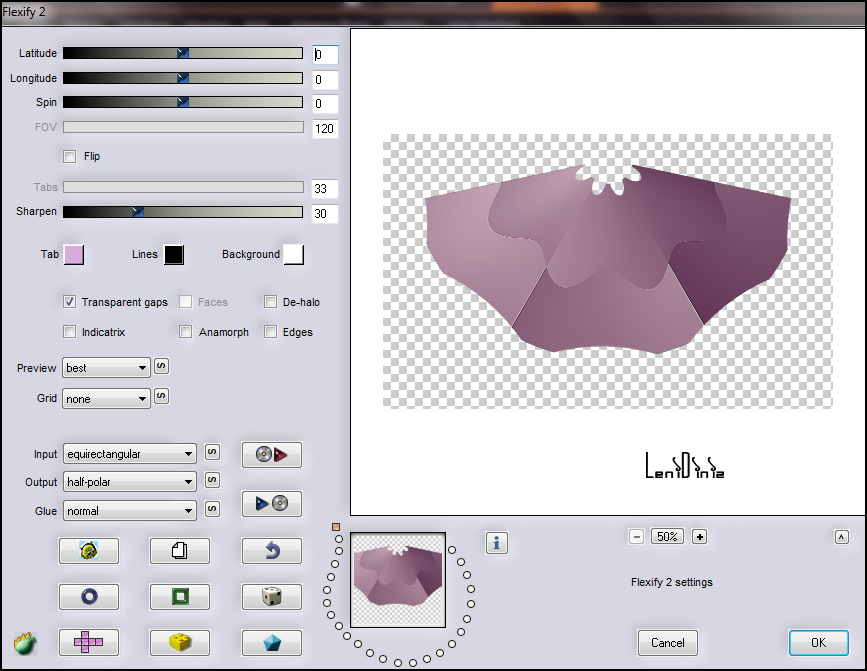
Task: Enable the Flip checkbox
Action: pyautogui.click(x=70, y=156)
